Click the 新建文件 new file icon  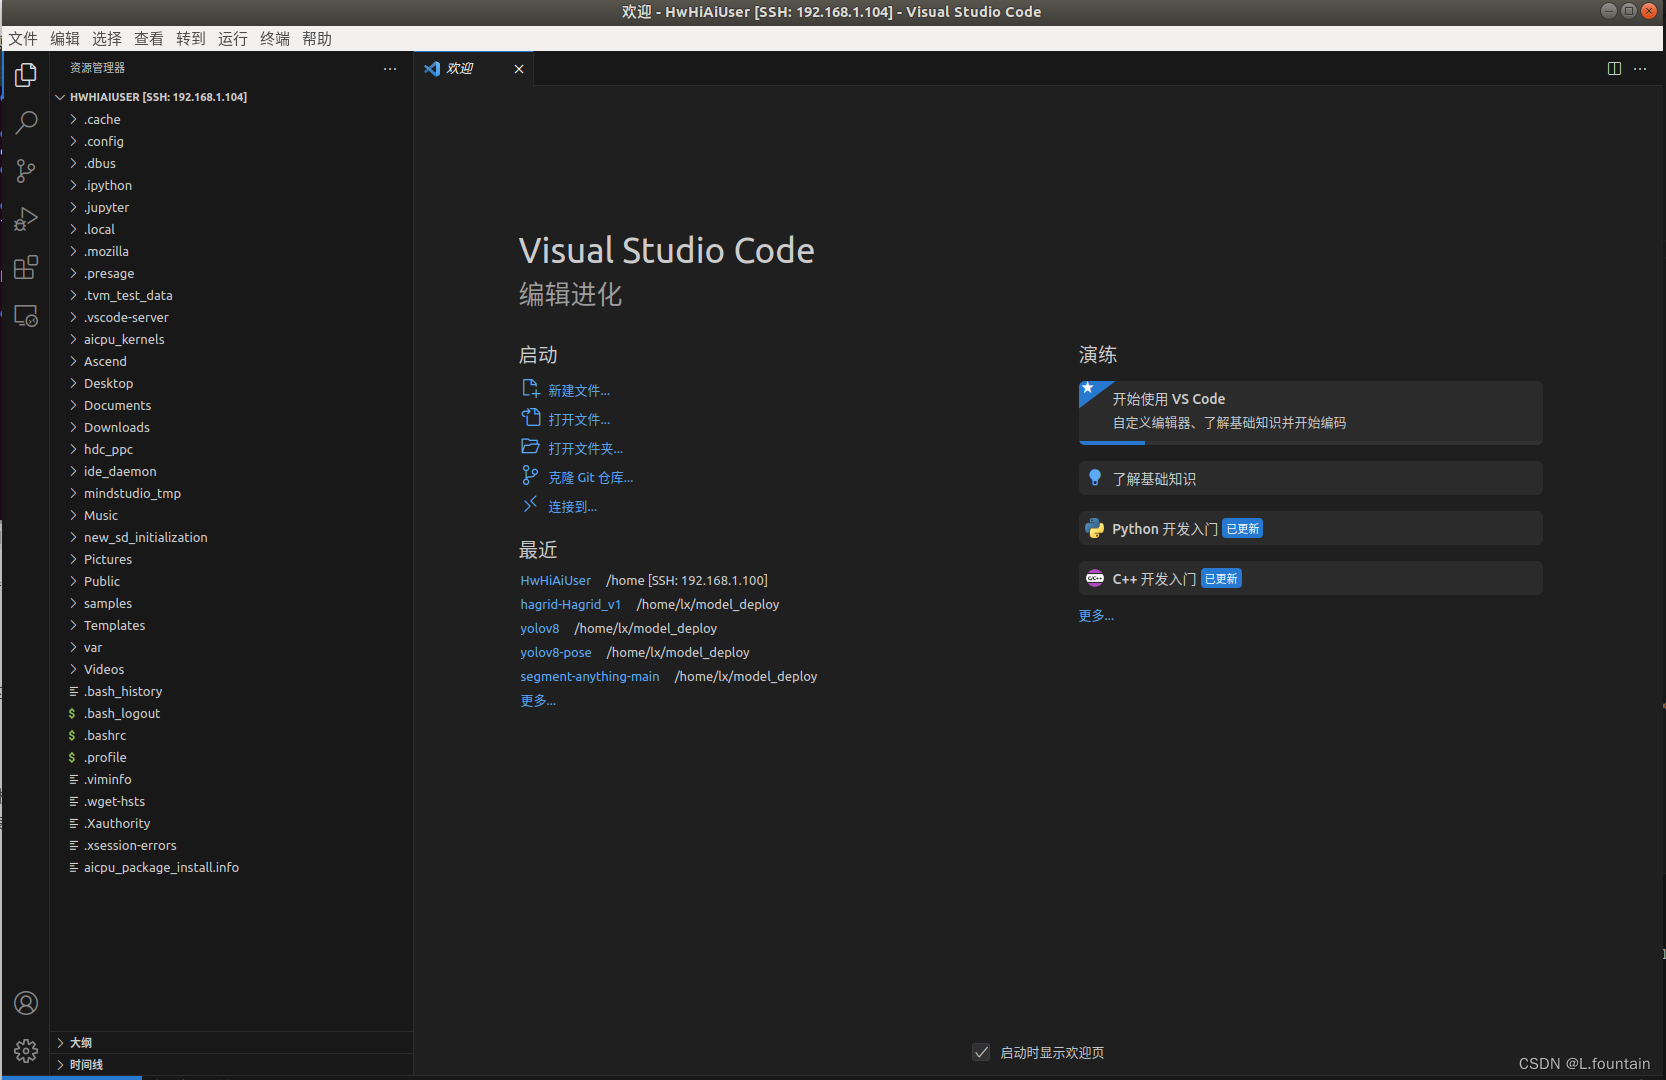pos(530,388)
